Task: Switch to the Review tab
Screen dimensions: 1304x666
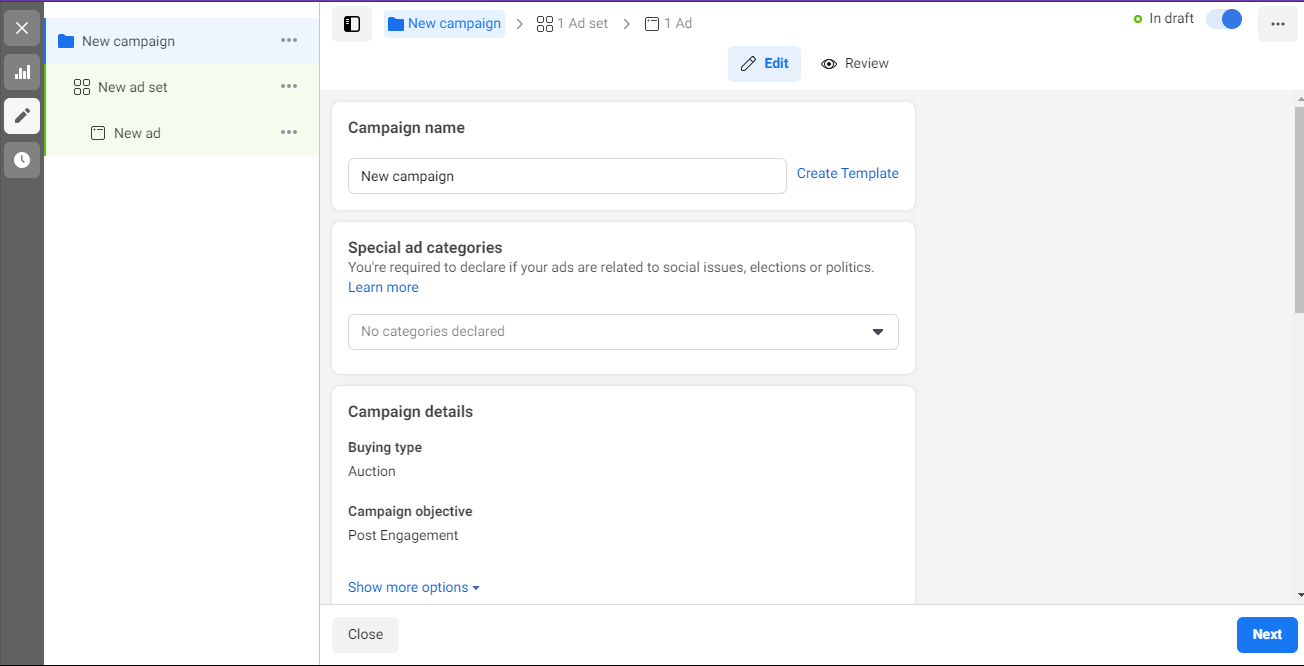Action: pos(855,64)
